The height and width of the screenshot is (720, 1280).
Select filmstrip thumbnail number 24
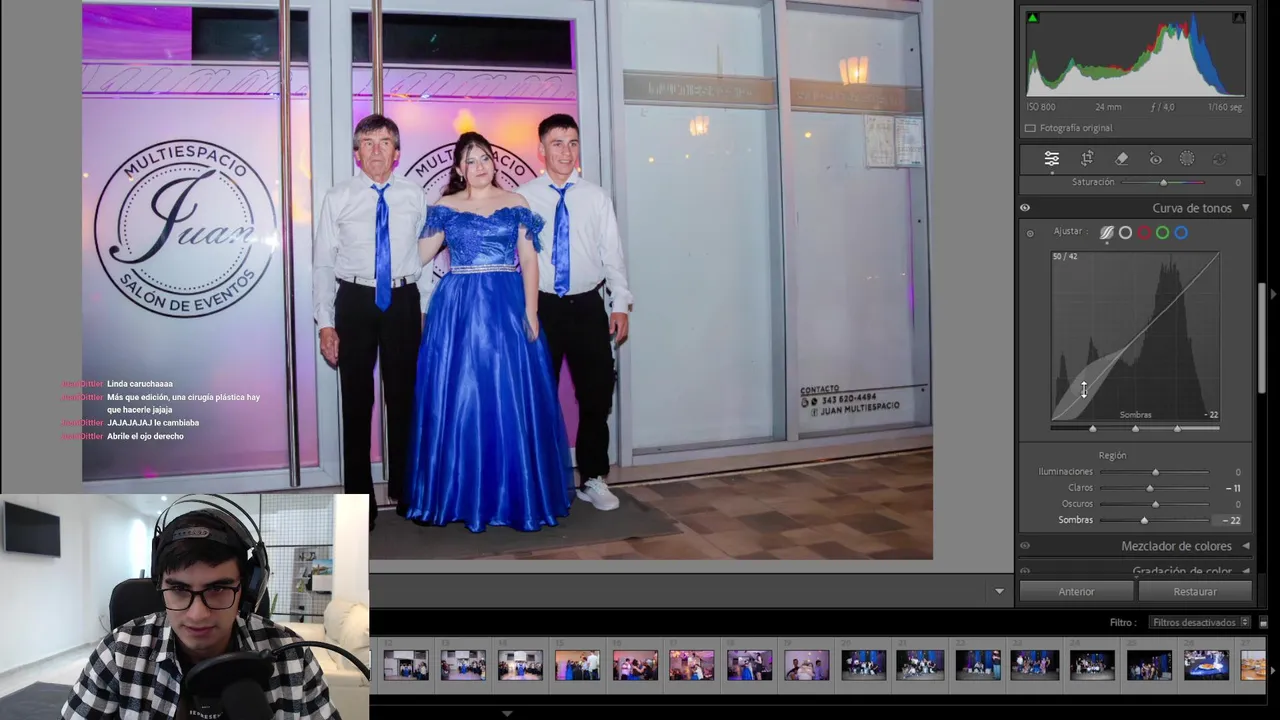click(1092, 665)
